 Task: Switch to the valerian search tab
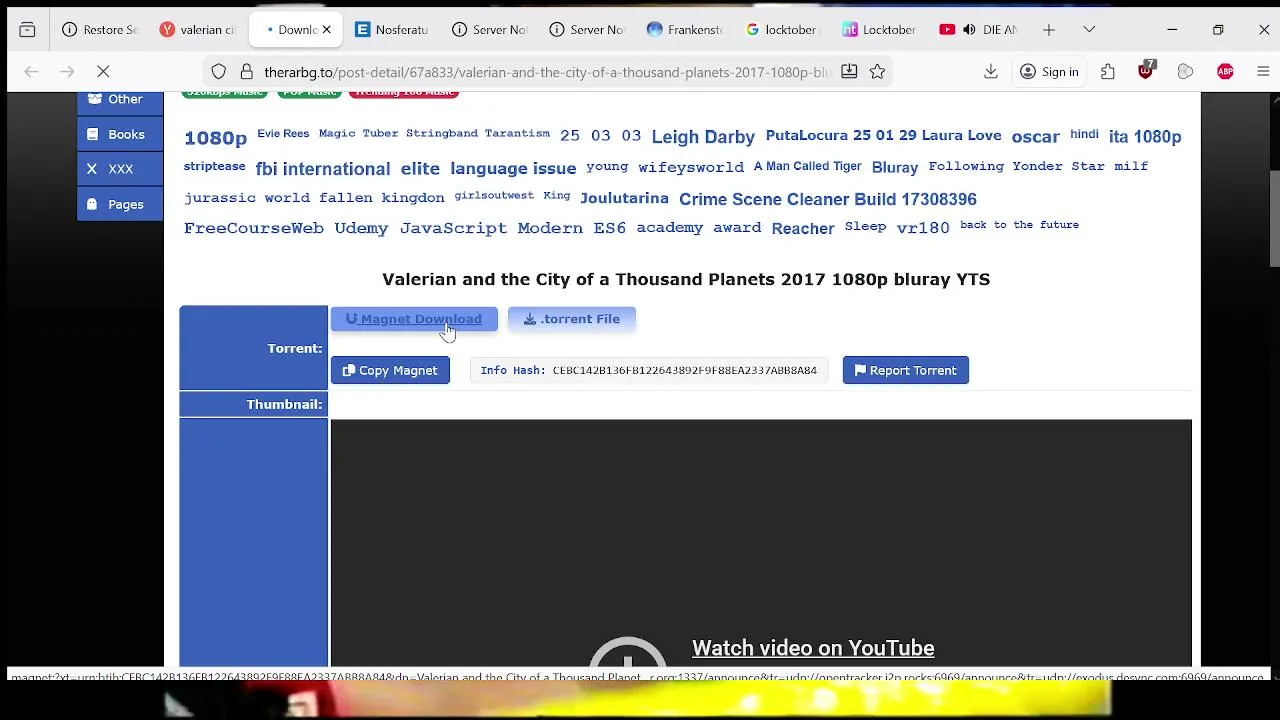point(197,30)
